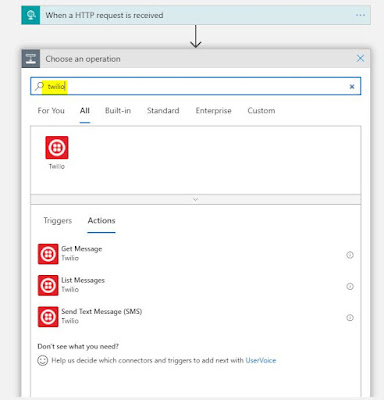Viewport: 384px width, 400px height.
Task: Click the Twilio label under connector tile
Action: pyautogui.click(x=57, y=166)
